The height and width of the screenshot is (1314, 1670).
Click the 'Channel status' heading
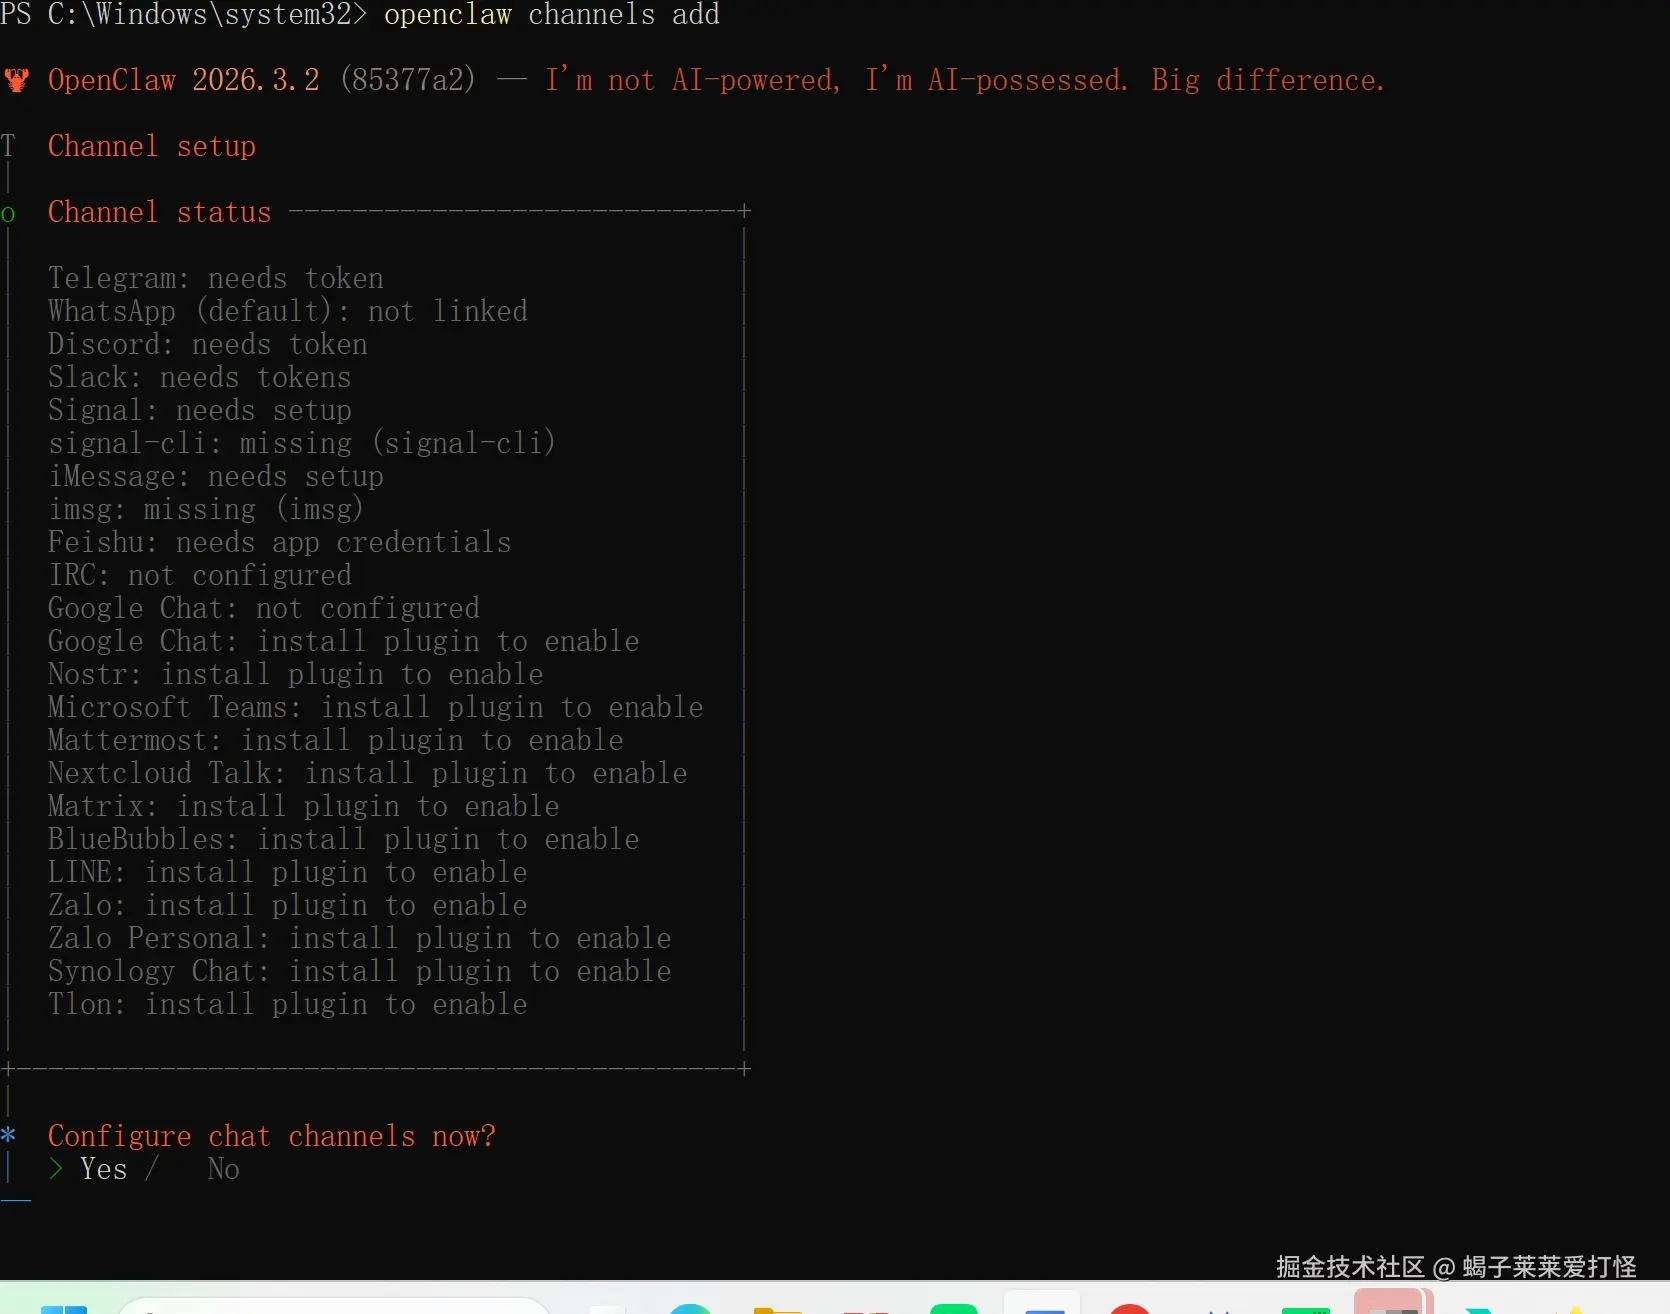pyautogui.click(x=160, y=212)
